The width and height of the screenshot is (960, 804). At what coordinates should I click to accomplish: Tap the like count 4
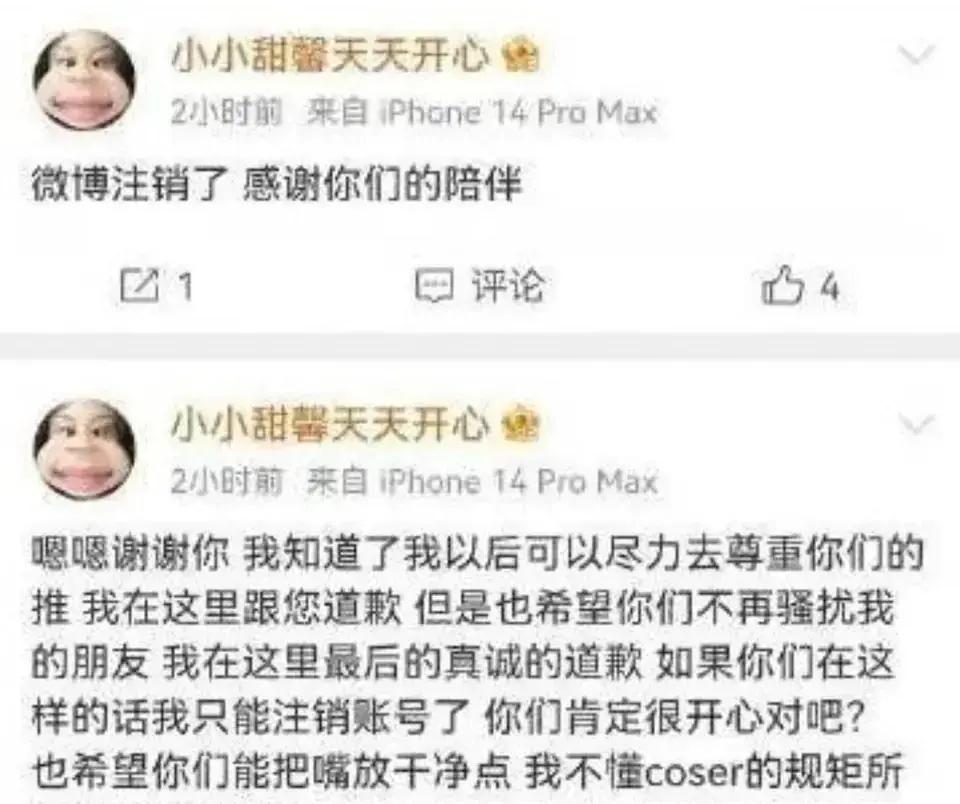pyautogui.click(x=829, y=287)
